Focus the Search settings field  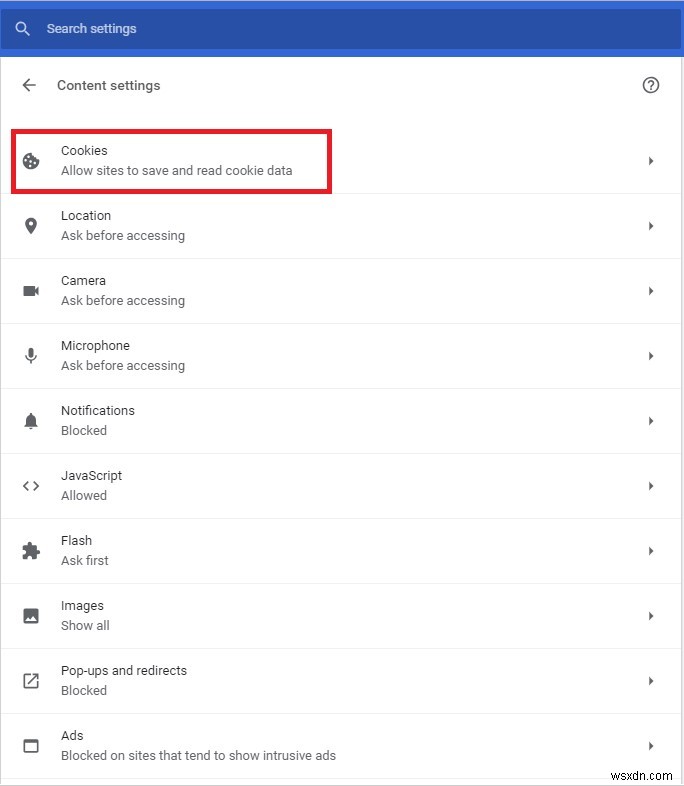(x=342, y=29)
